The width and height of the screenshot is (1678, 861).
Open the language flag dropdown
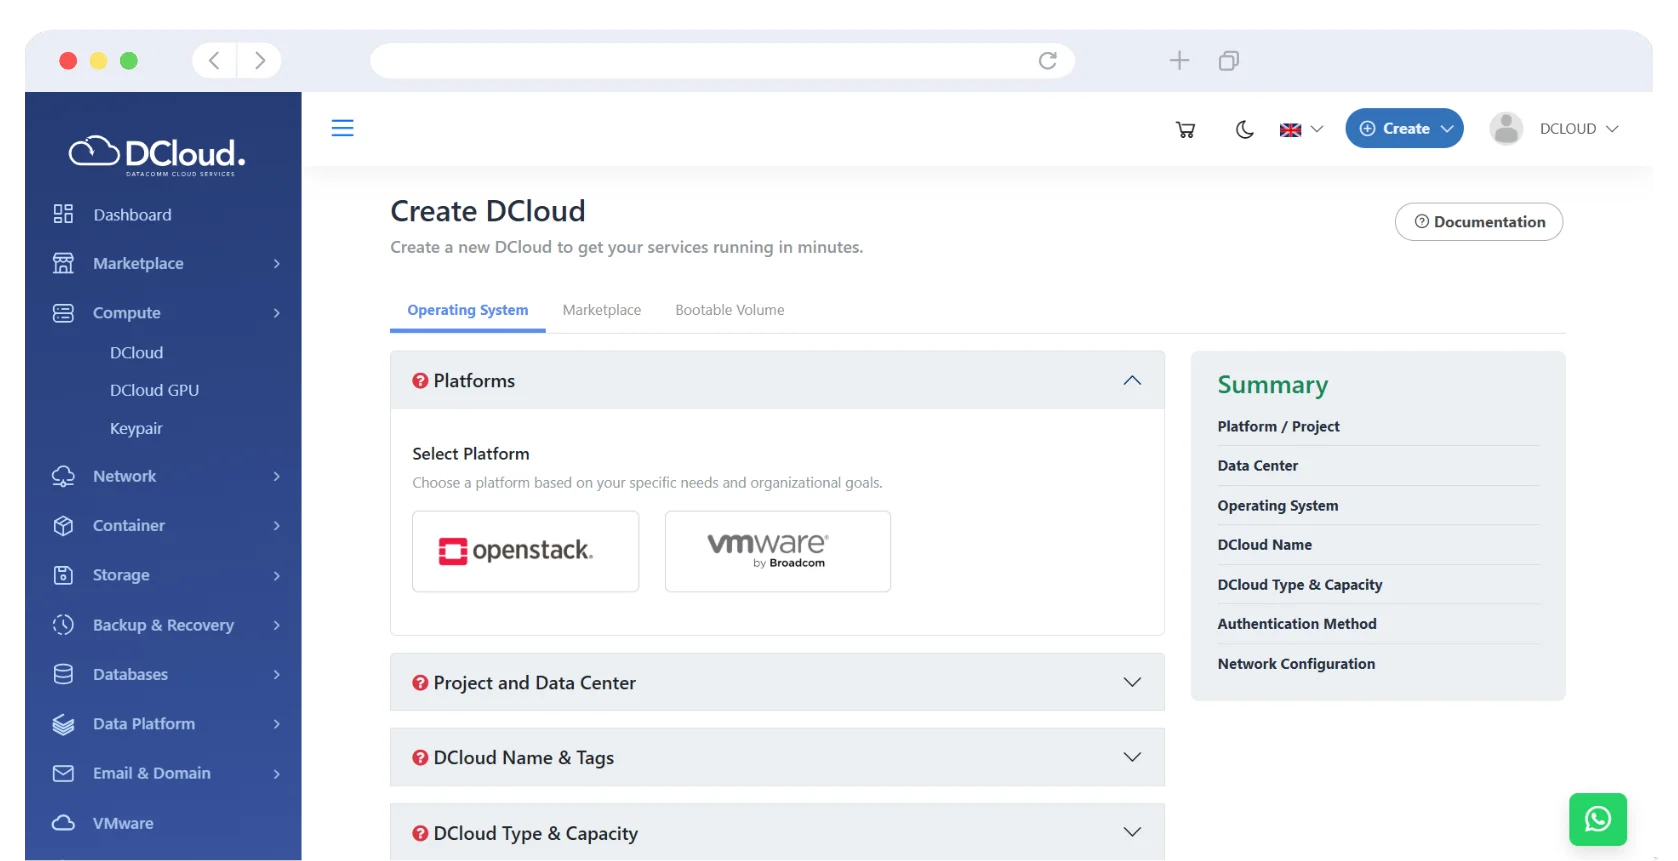(1301, 129)
